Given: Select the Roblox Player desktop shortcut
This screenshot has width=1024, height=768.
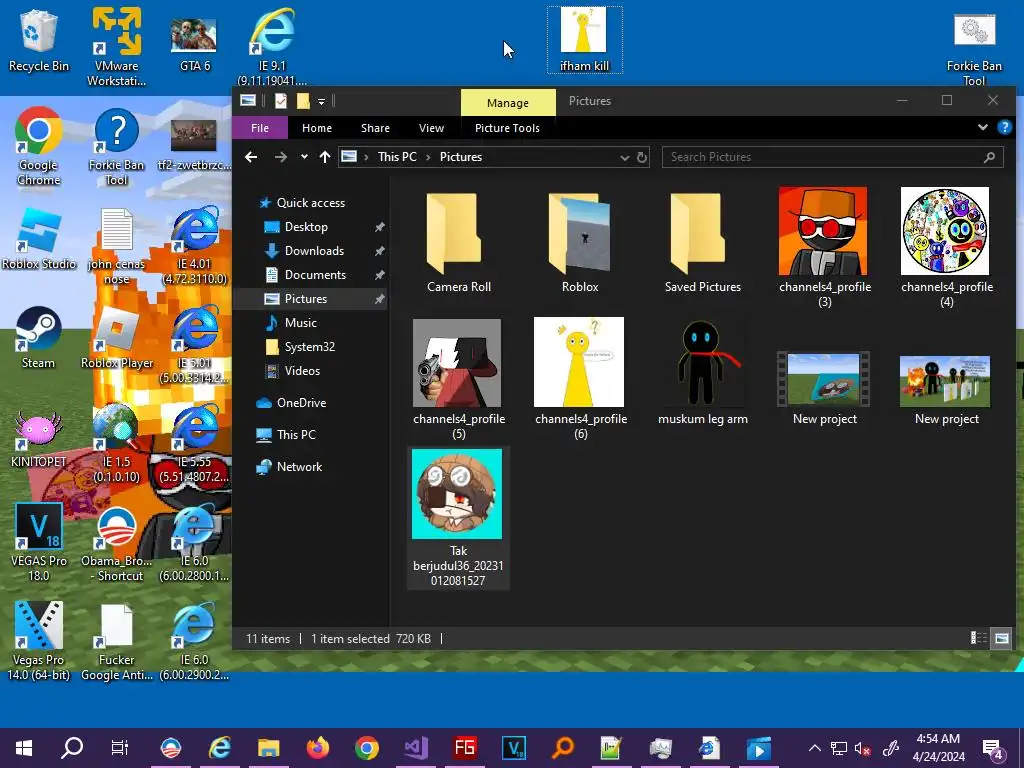Looking at the screenshot, I should (x=116, y=338).
